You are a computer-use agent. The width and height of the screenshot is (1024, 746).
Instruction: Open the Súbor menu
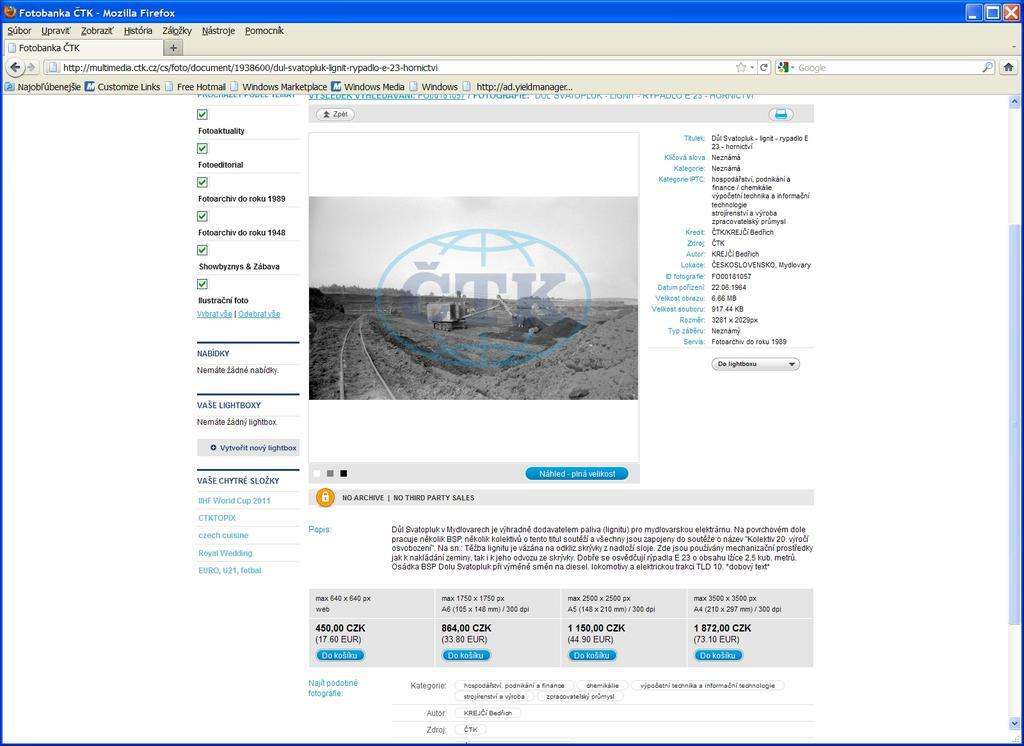coord(20,31)
